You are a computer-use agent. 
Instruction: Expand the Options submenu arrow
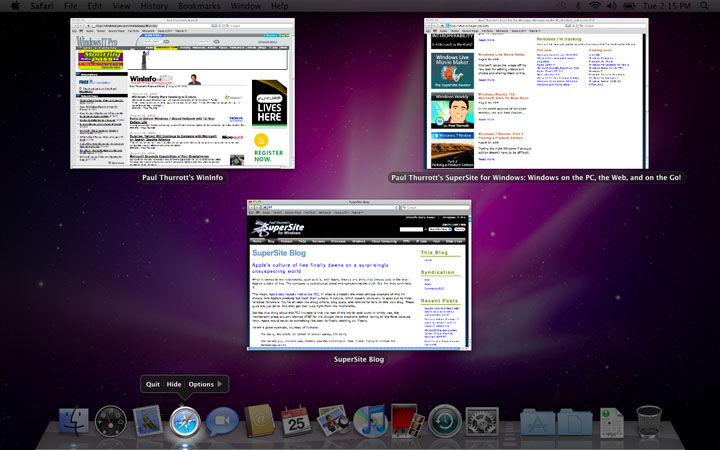[220, 384]
